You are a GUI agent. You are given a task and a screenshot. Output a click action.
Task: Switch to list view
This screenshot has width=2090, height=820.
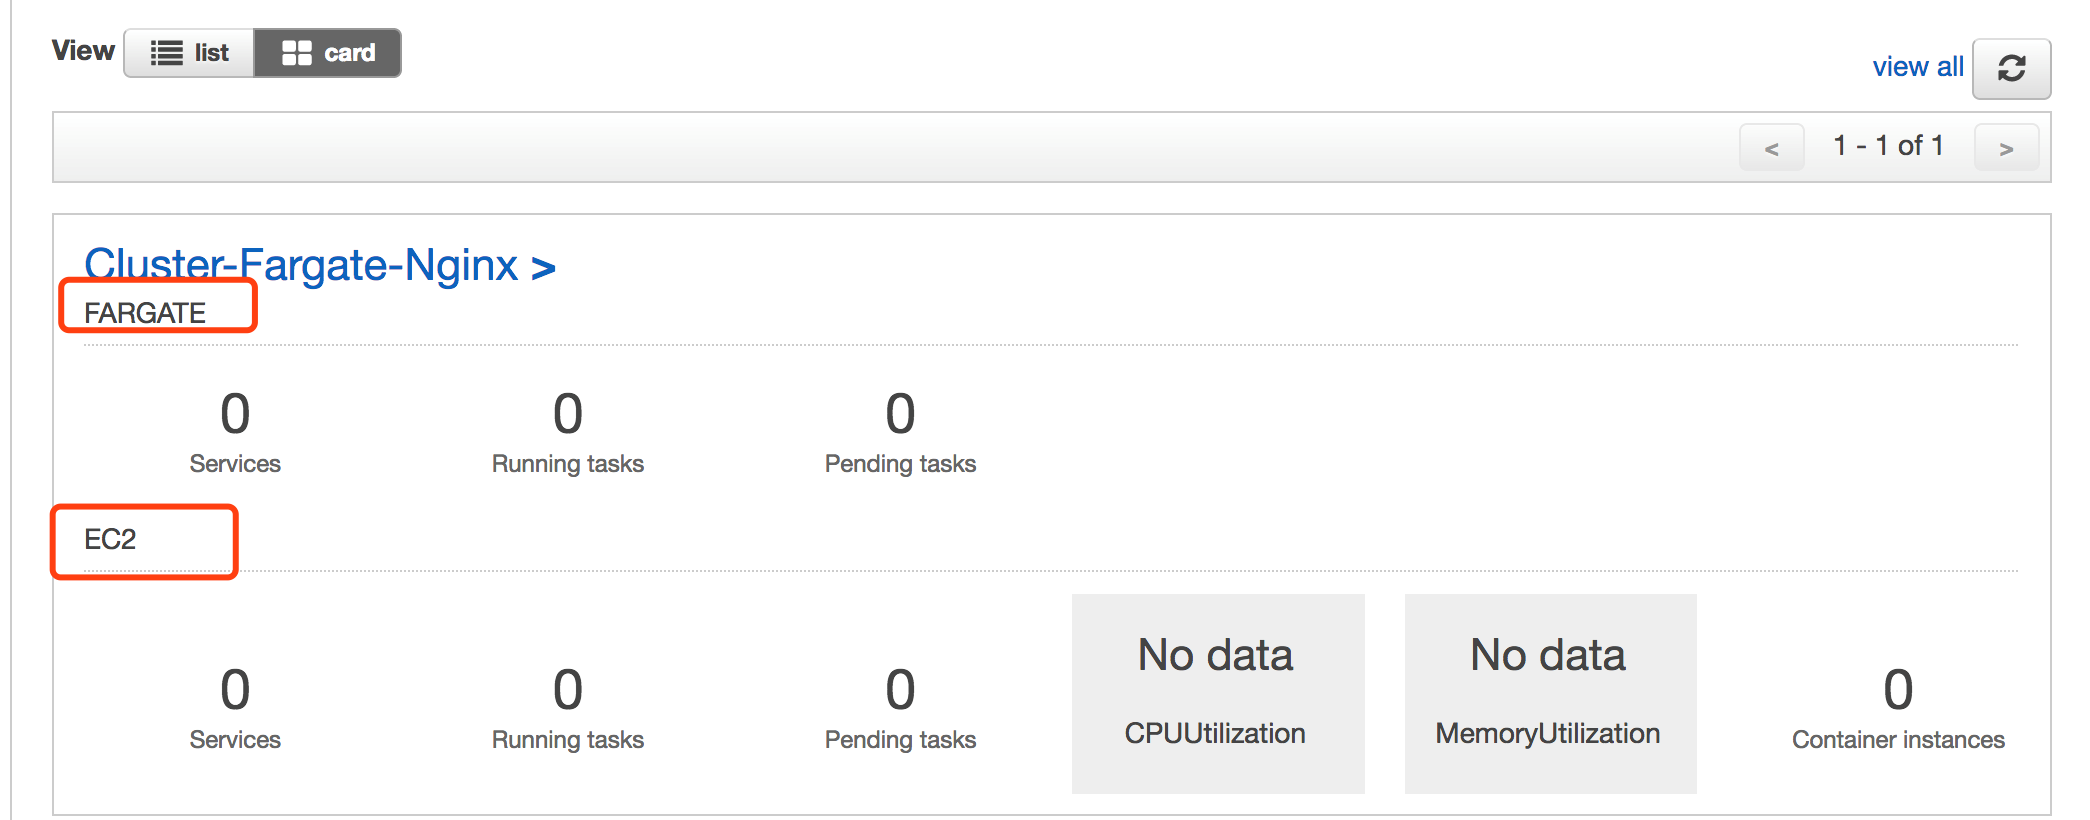[x=189, y=53]
